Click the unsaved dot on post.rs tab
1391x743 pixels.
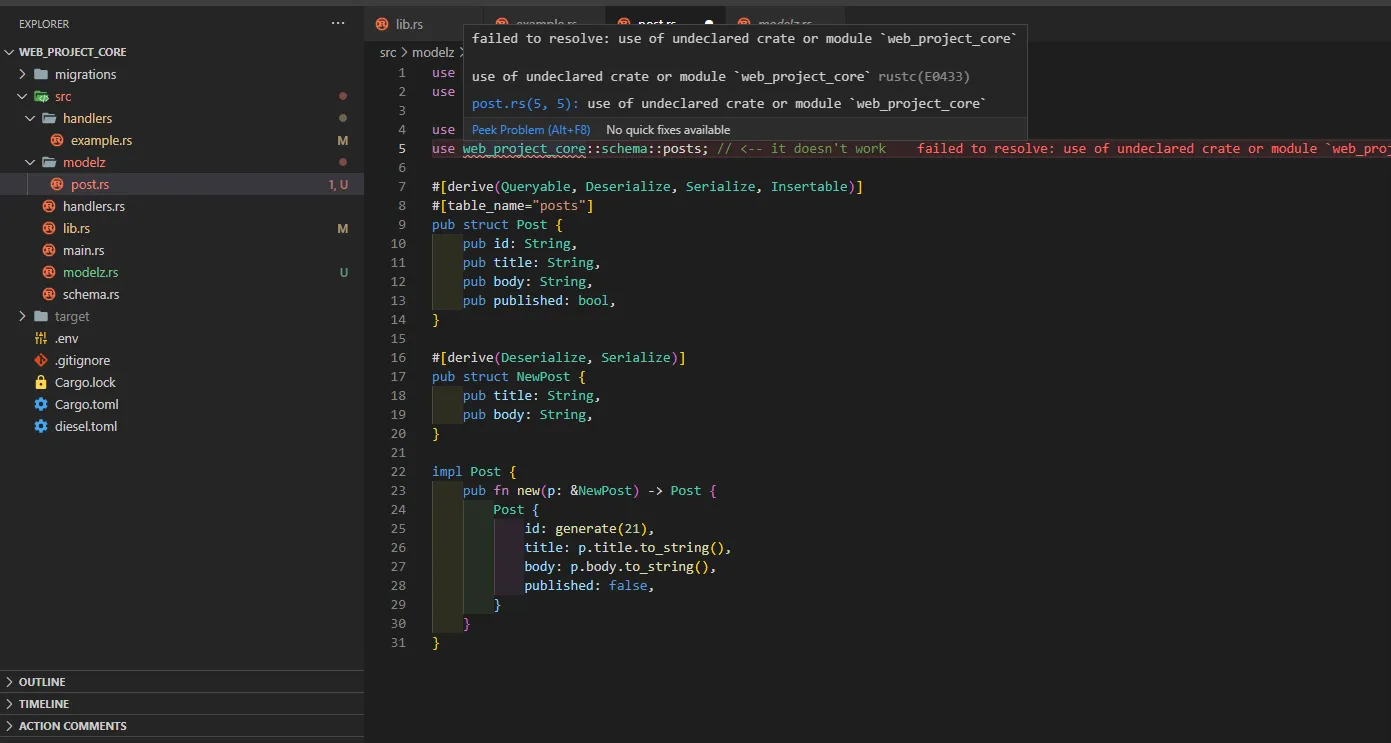(x=709, y=23)
